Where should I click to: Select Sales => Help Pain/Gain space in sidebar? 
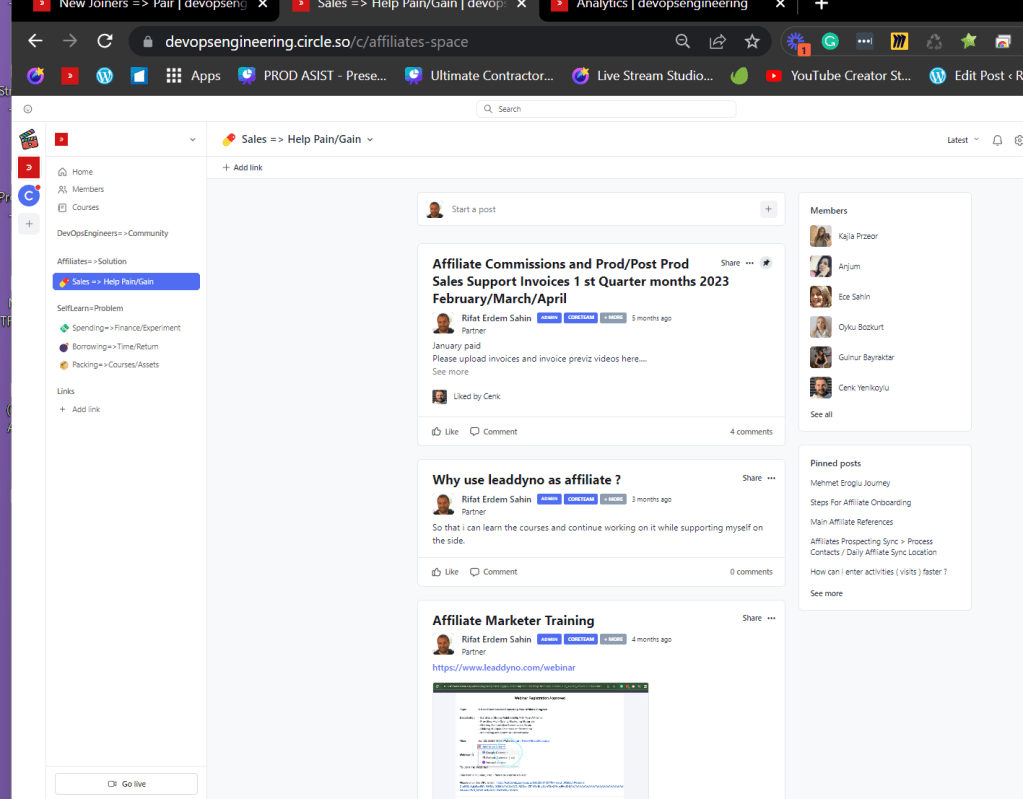pos(126,282)
